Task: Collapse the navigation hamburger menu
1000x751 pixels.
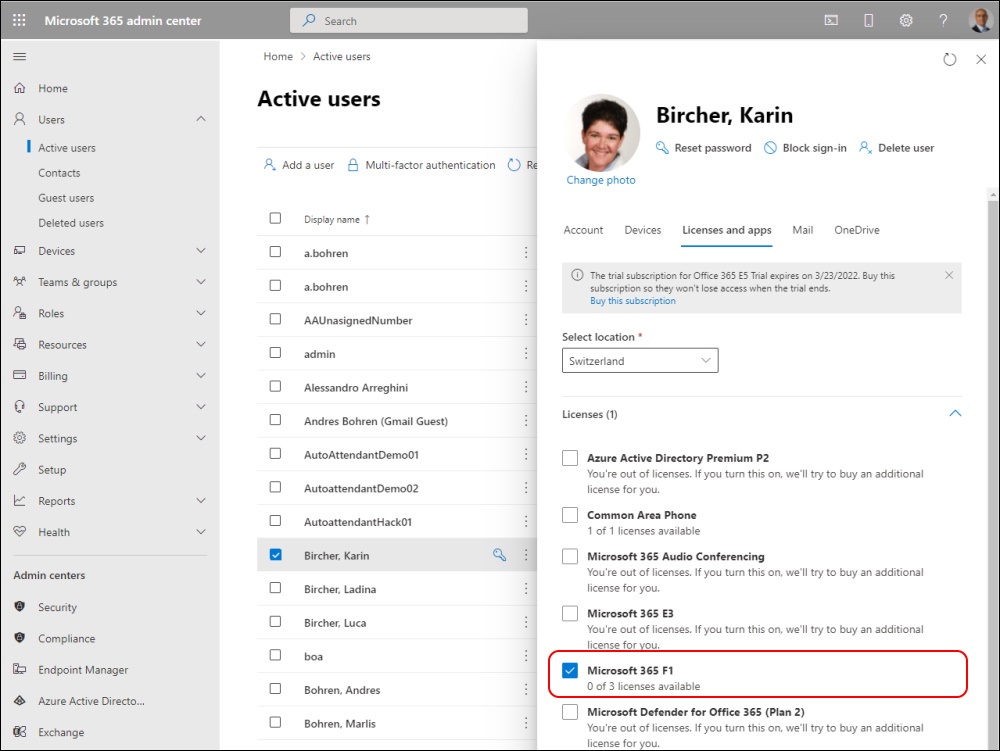Action: 20,57
